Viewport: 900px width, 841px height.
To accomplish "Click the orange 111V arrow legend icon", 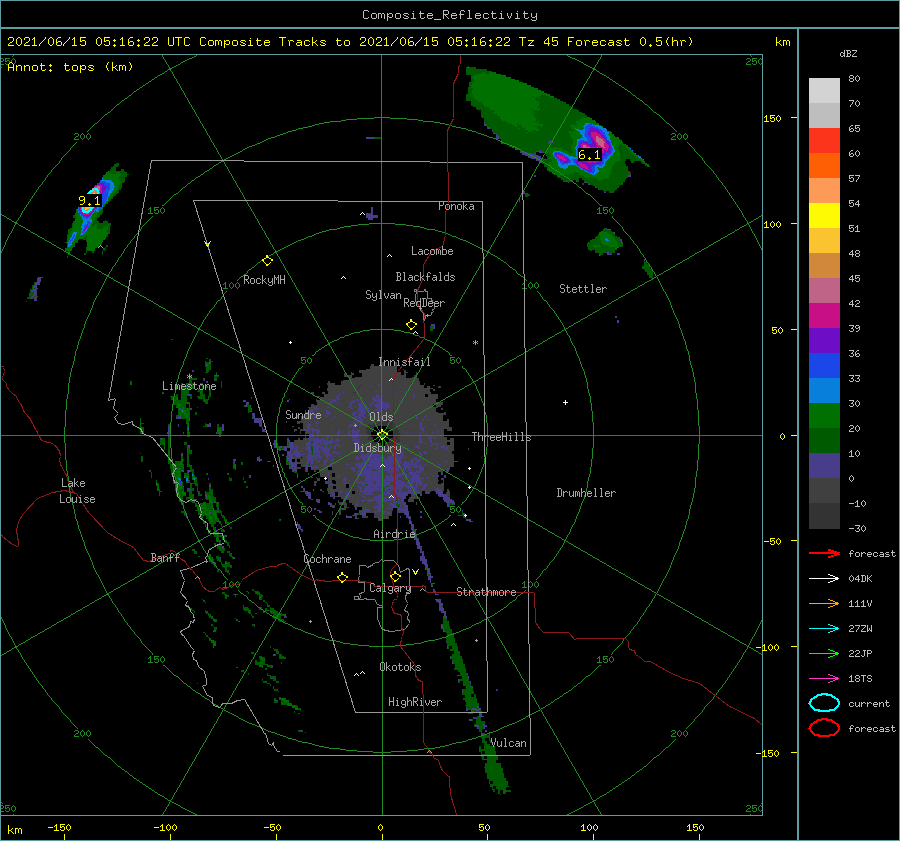I will coord(824,603).
